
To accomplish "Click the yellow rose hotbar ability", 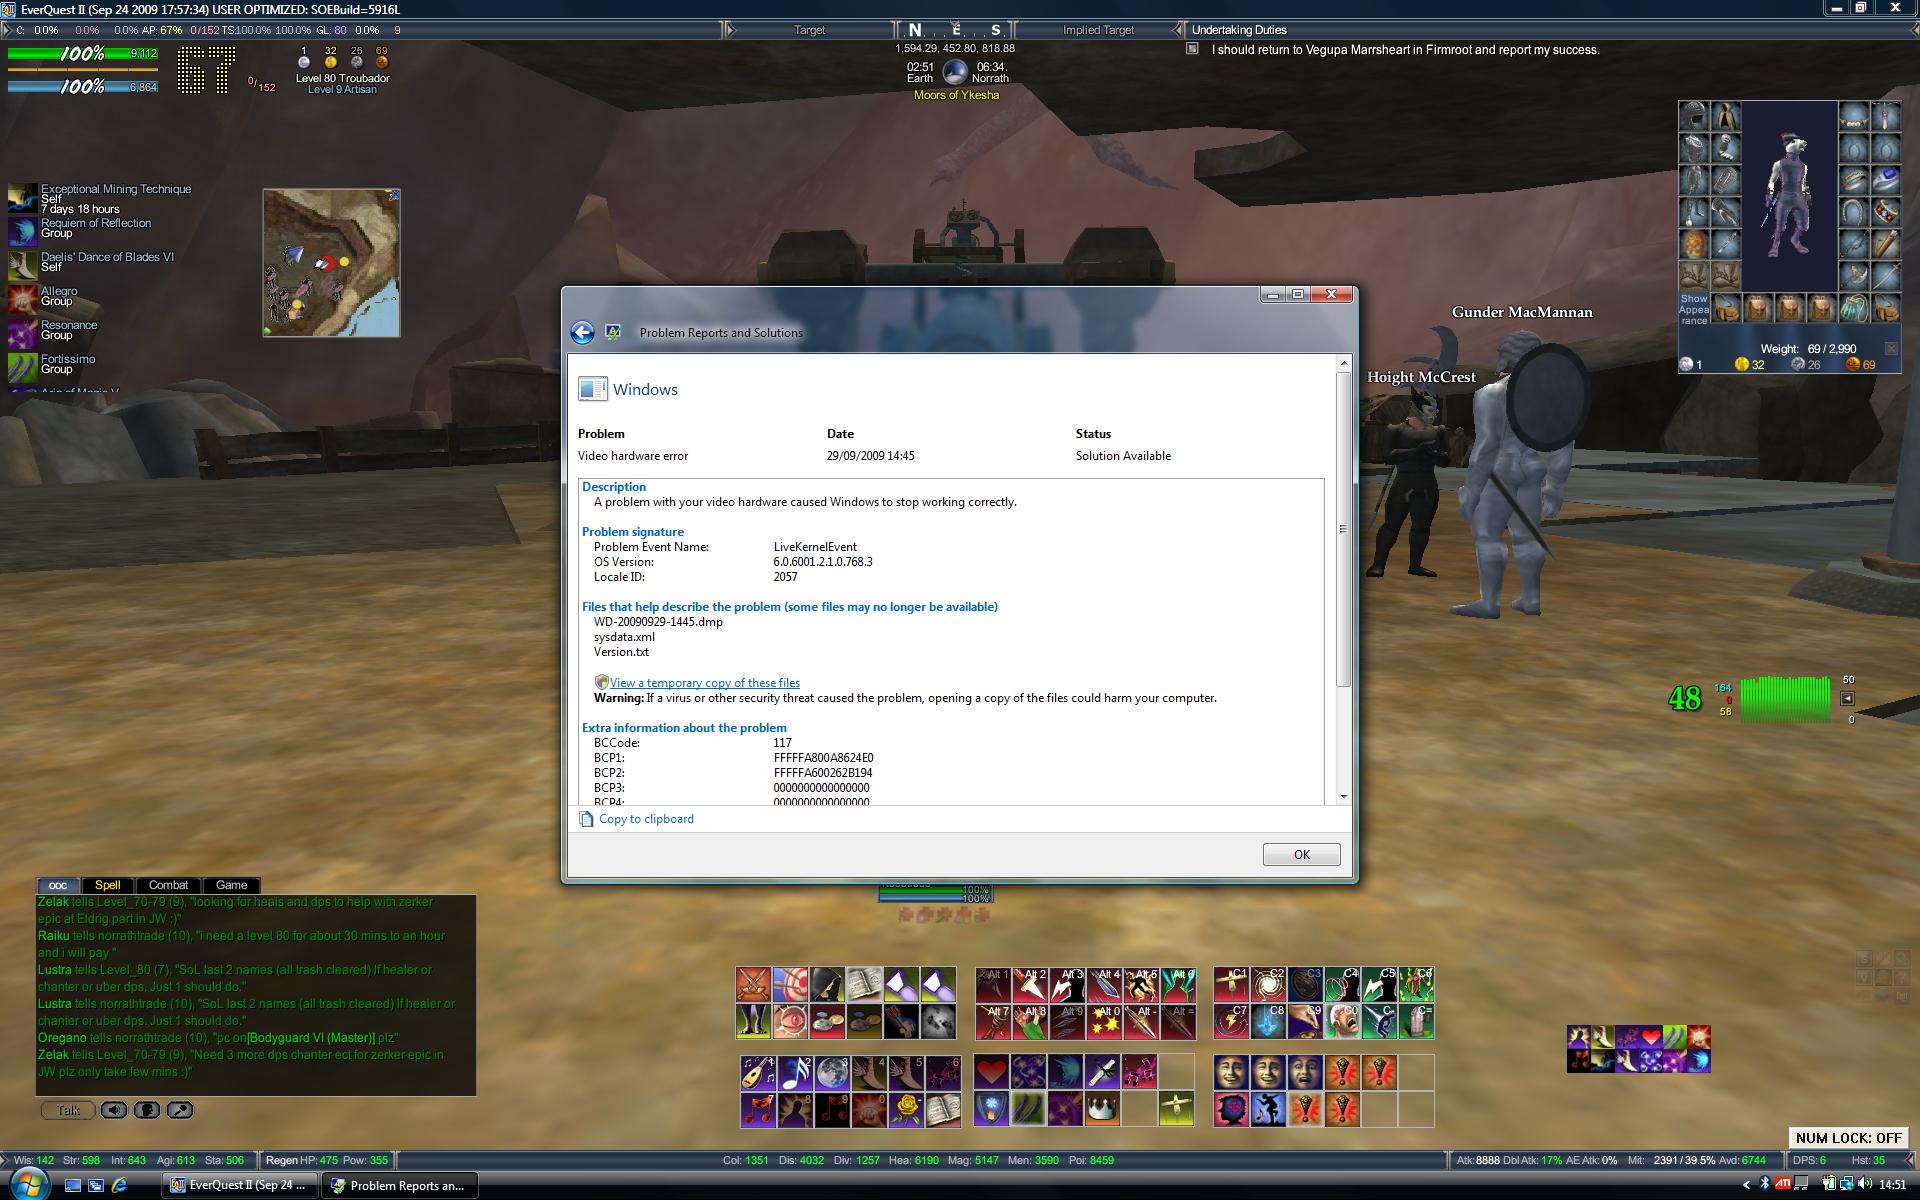I will coord(906,1108).
